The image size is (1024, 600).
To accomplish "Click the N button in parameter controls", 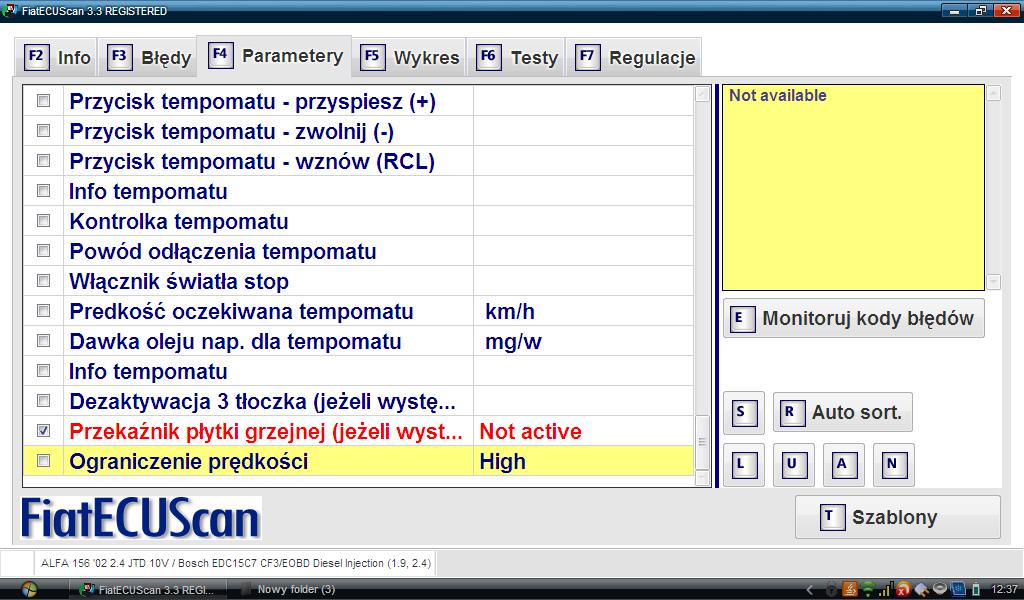I will coord(893,465).
